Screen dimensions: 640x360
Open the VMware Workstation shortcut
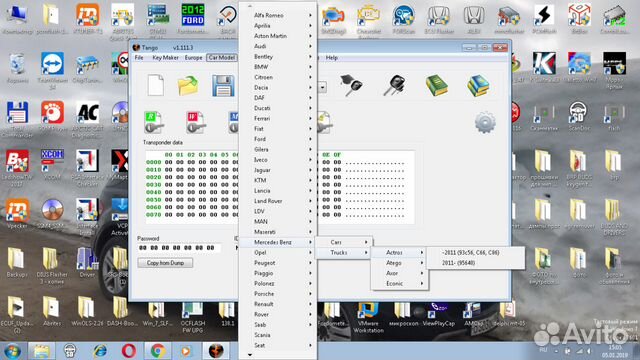click(x=368, y=317)
